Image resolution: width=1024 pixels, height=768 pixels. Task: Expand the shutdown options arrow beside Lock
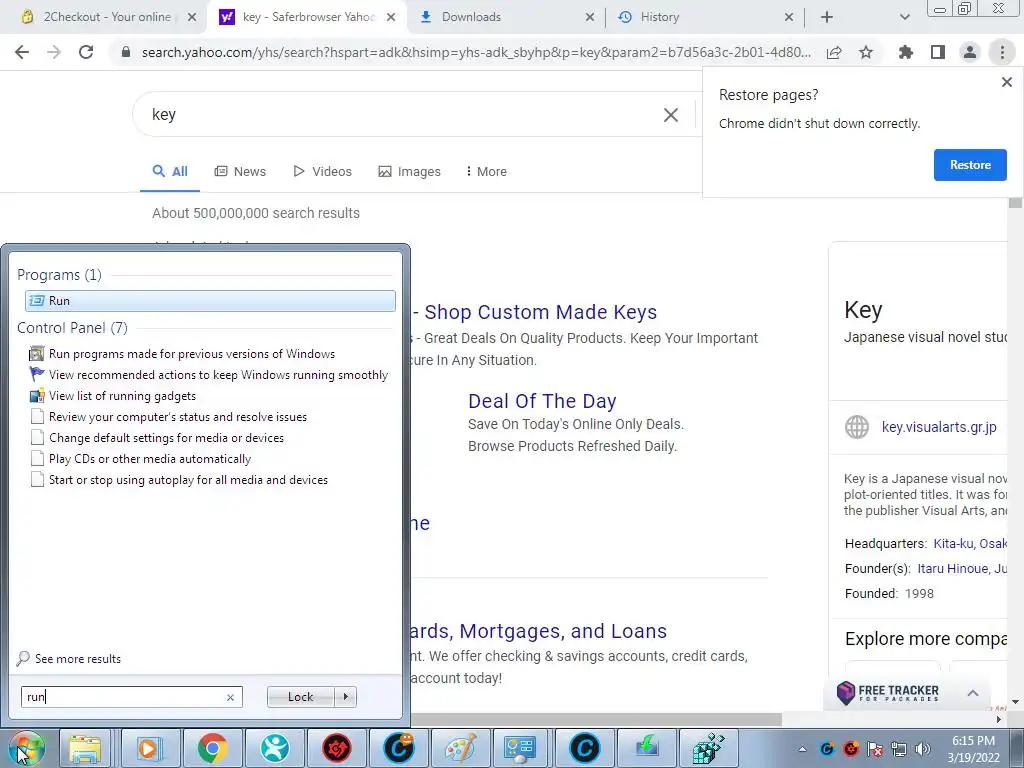pos(345,697)
